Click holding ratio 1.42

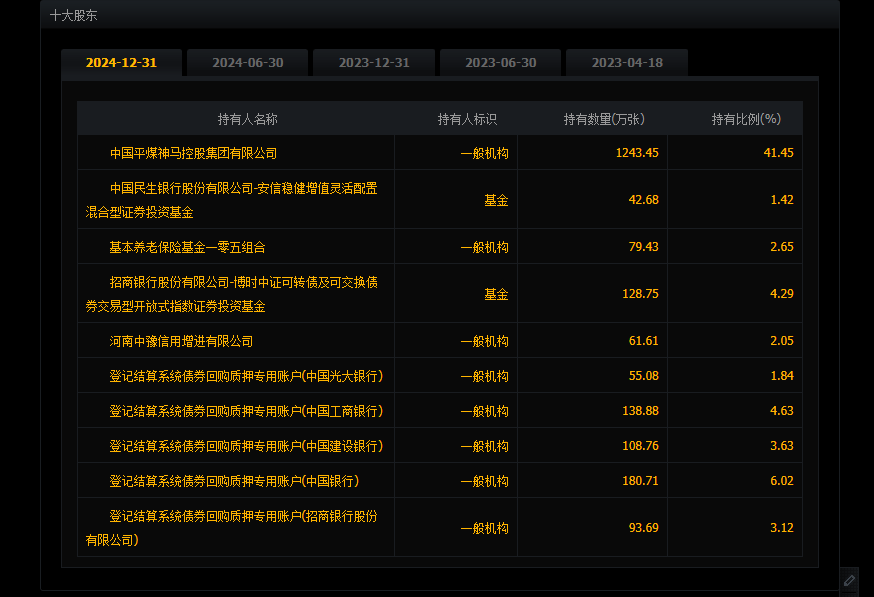pos(782,200)
